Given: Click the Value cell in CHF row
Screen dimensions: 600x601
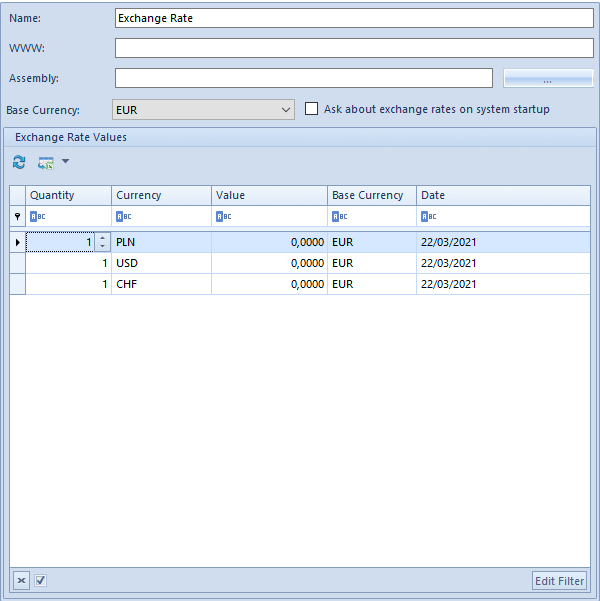Looking at the screenshot, I should click(x=269, y=284).
